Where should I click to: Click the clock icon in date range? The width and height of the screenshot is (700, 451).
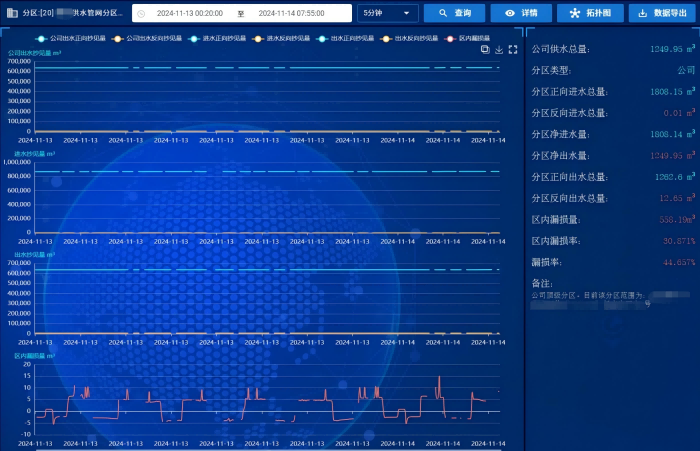tap(142, 13)
